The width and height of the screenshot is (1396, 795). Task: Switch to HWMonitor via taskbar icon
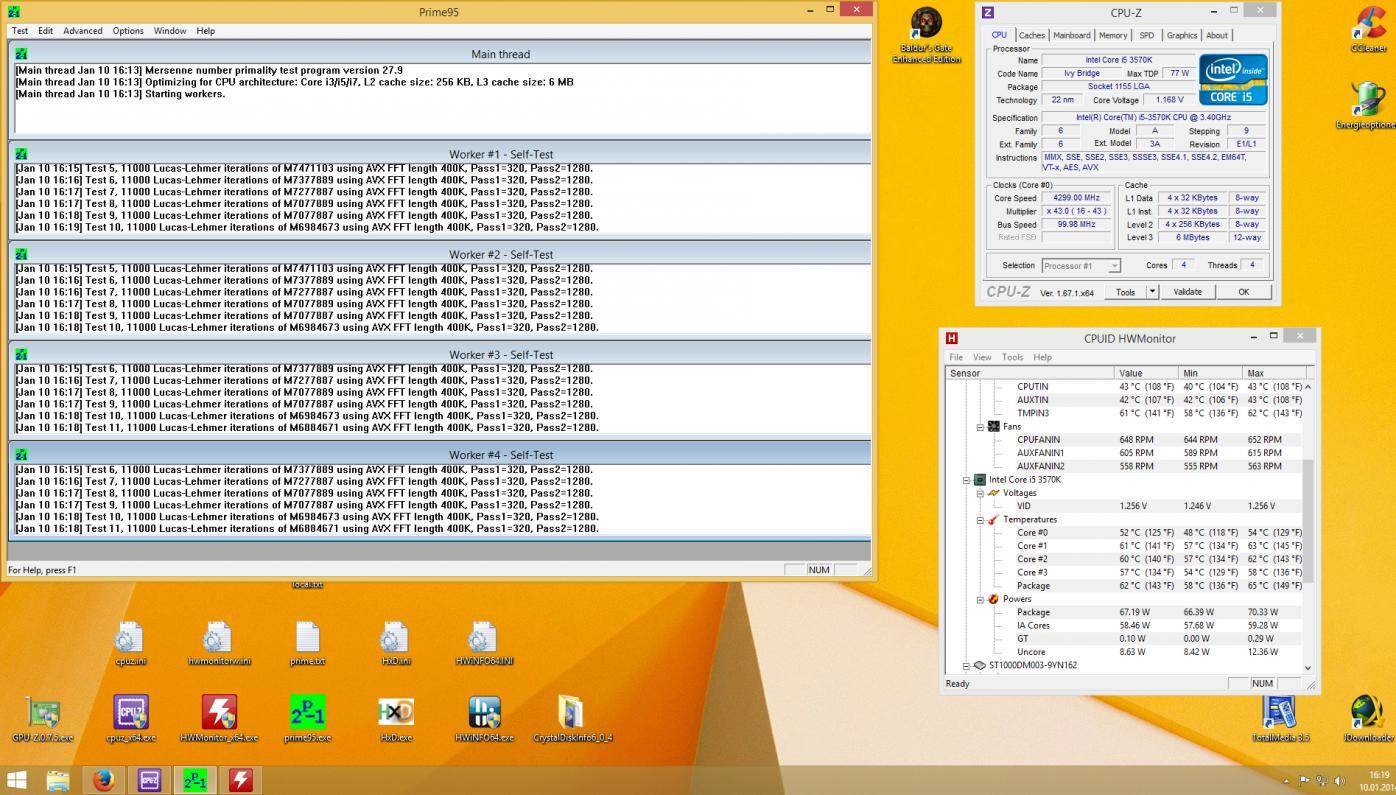coord(241,780)
